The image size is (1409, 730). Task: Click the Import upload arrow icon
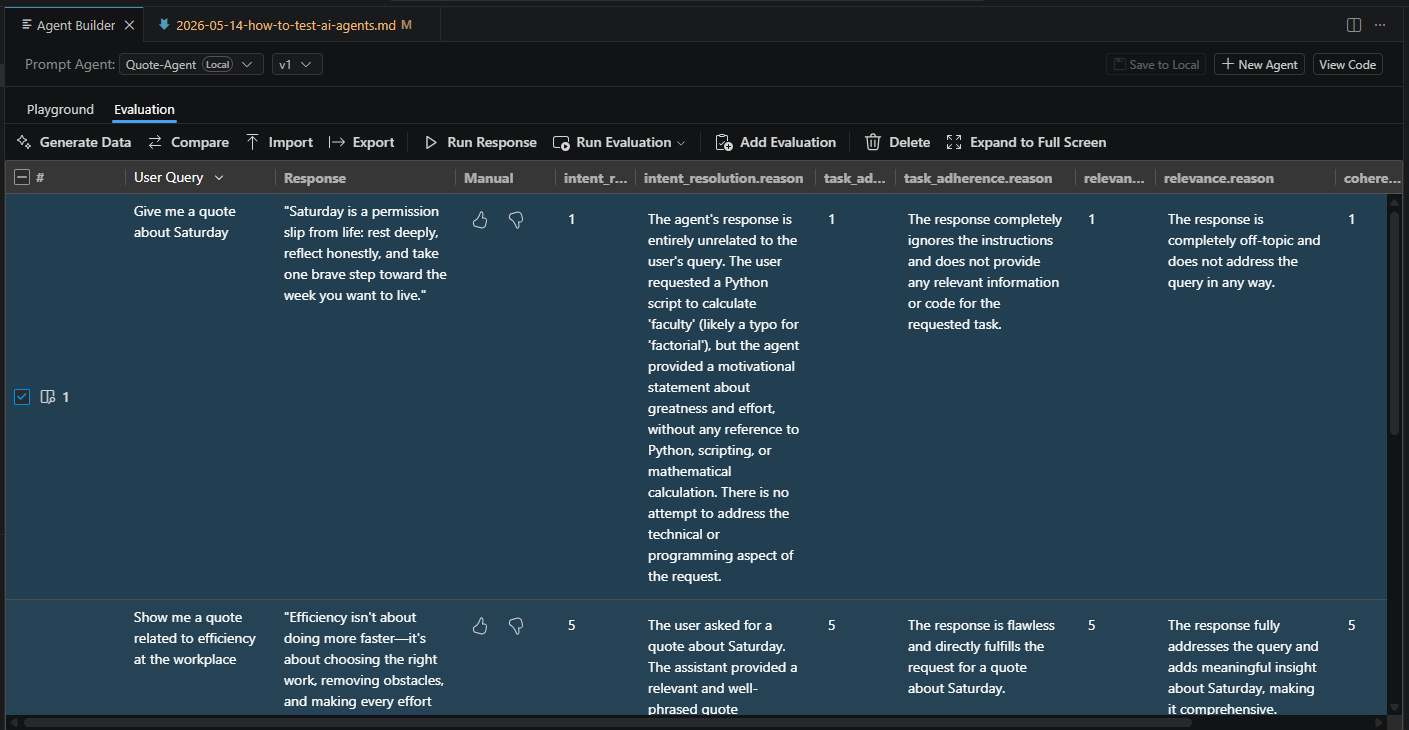click(252, 142)
